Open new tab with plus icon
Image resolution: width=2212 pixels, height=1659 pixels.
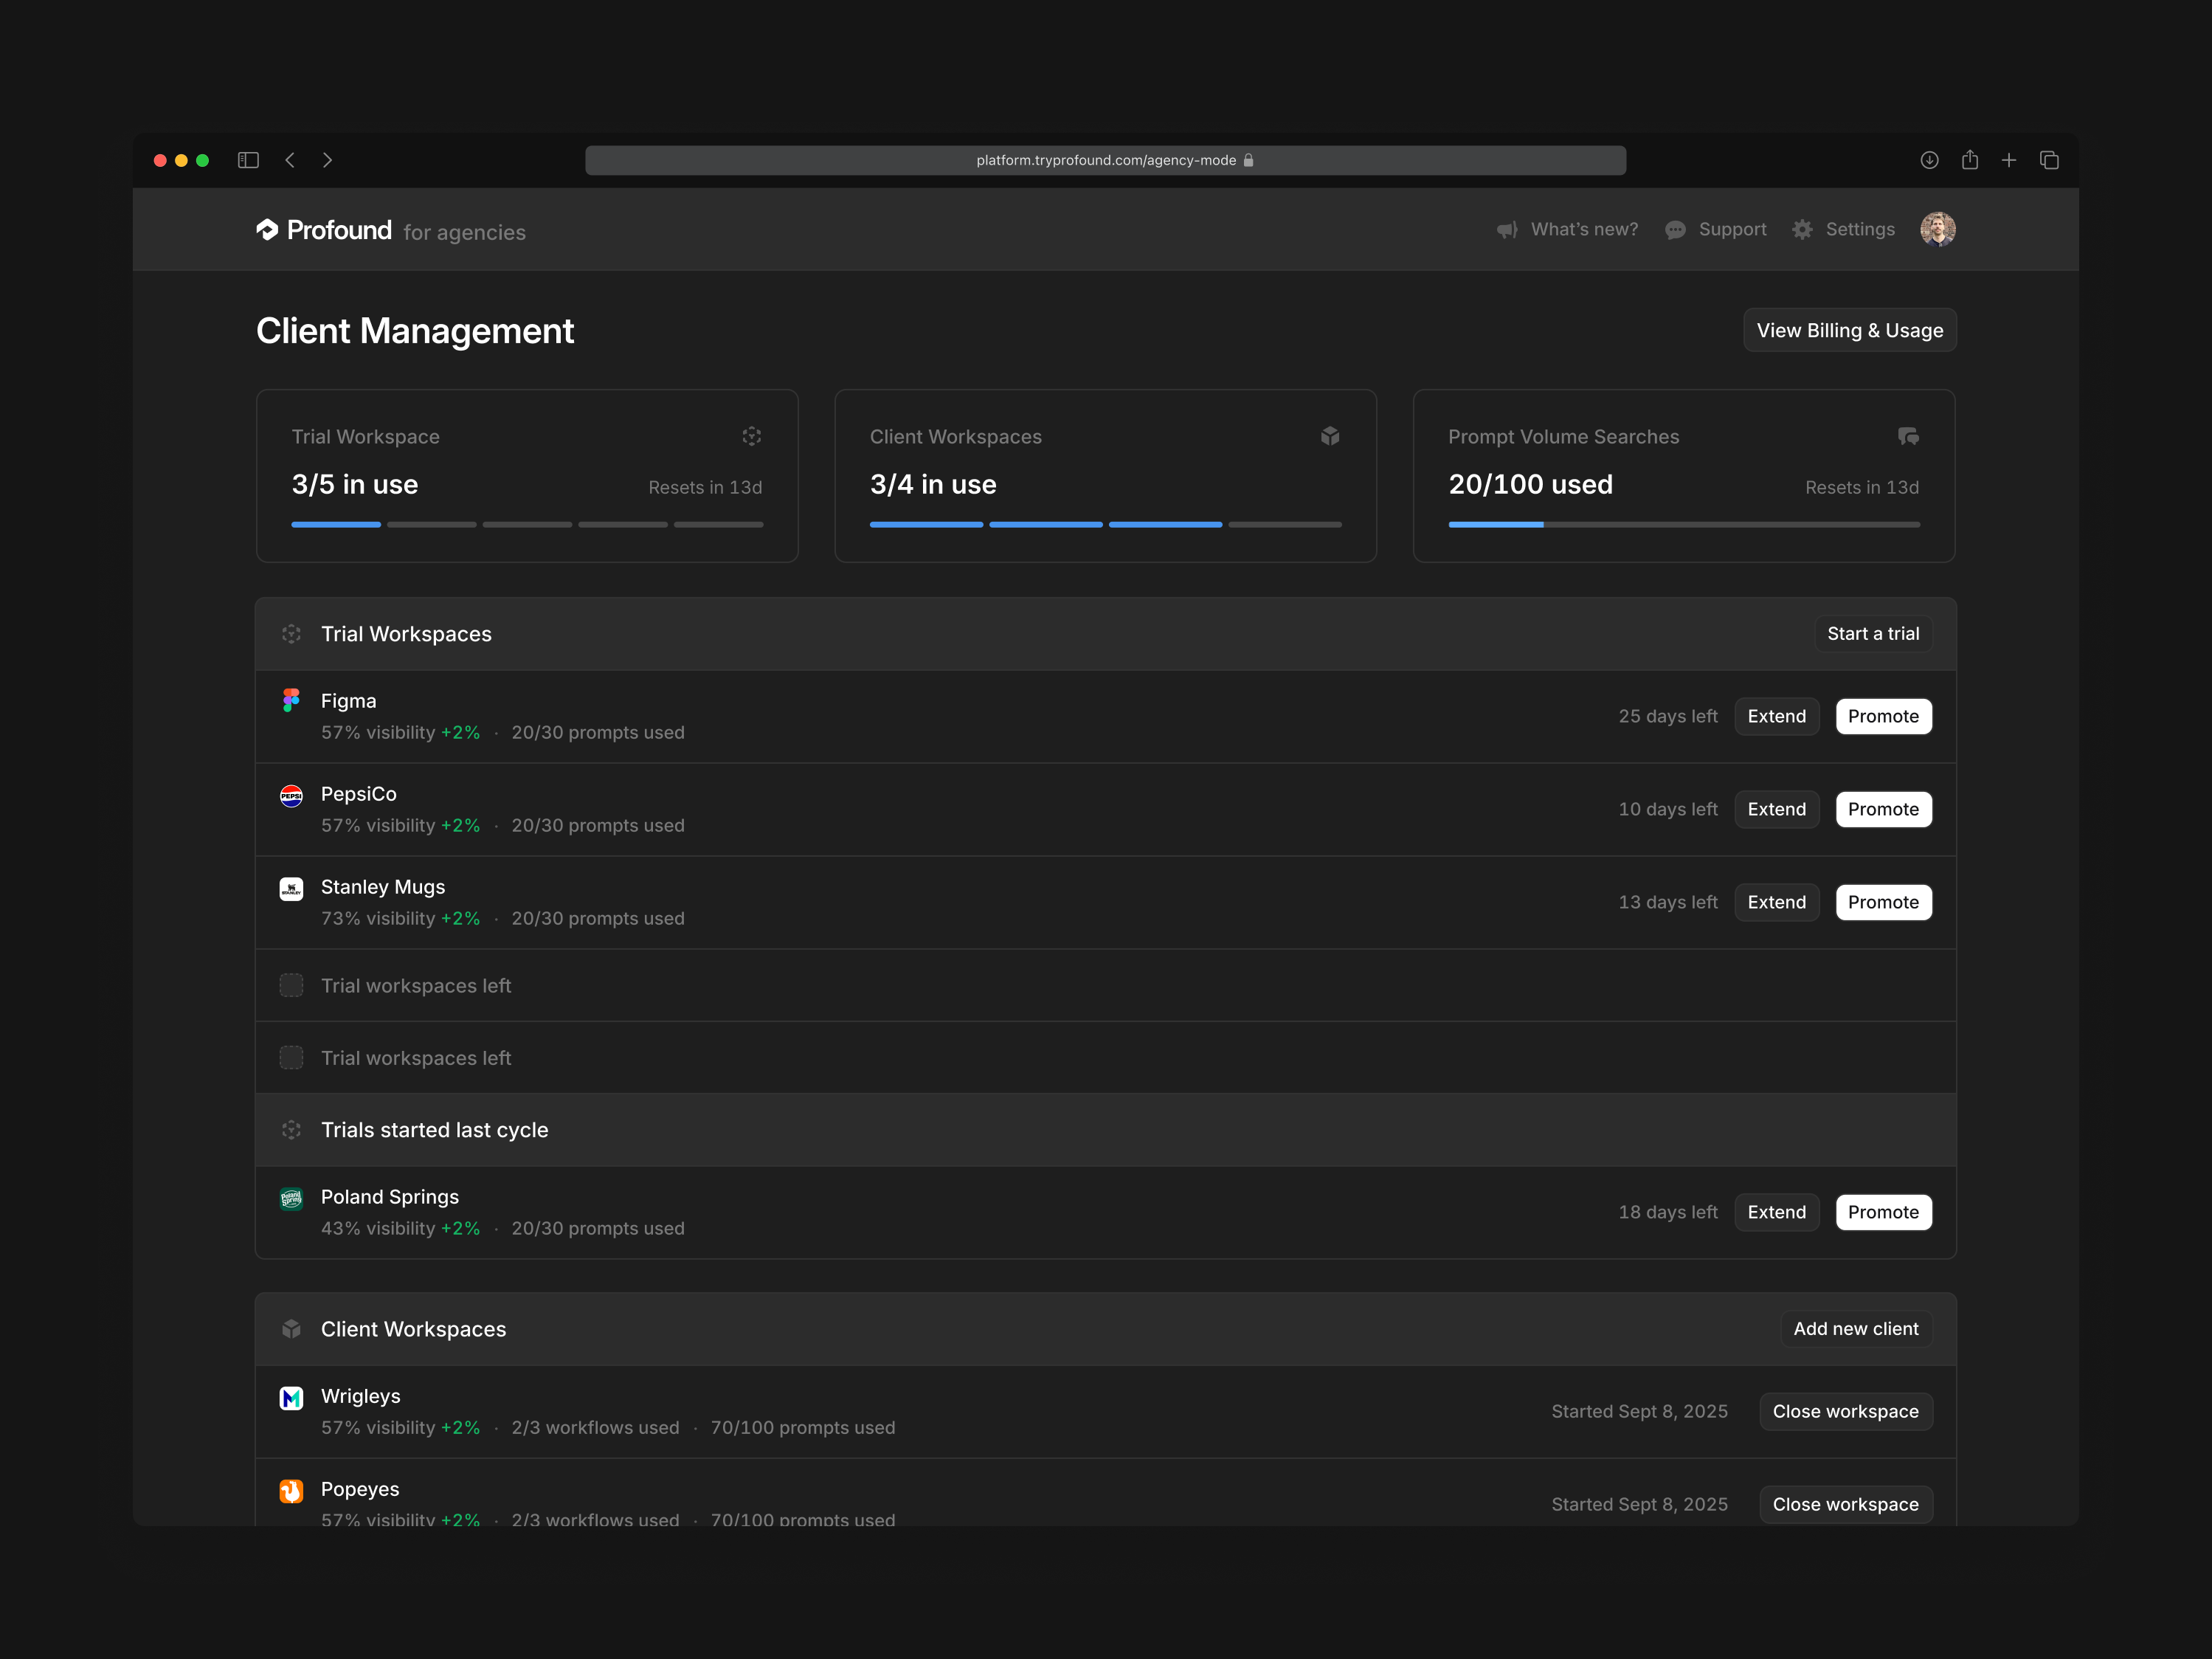click(x=2008, y=160)
